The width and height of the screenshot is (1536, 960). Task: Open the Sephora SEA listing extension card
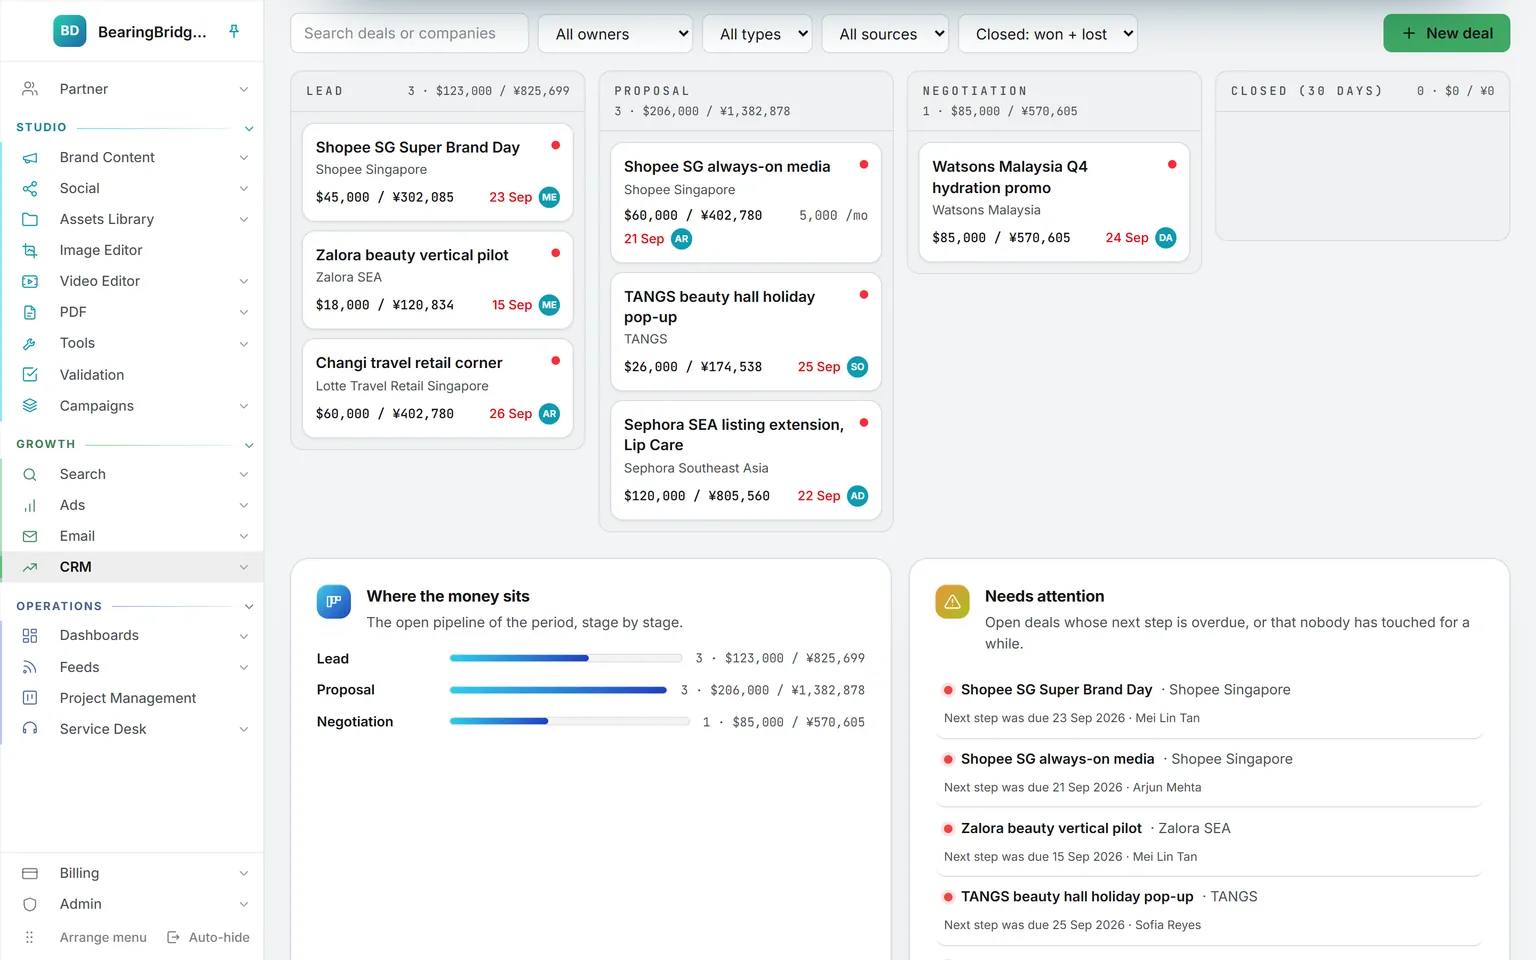pos(746,460)
